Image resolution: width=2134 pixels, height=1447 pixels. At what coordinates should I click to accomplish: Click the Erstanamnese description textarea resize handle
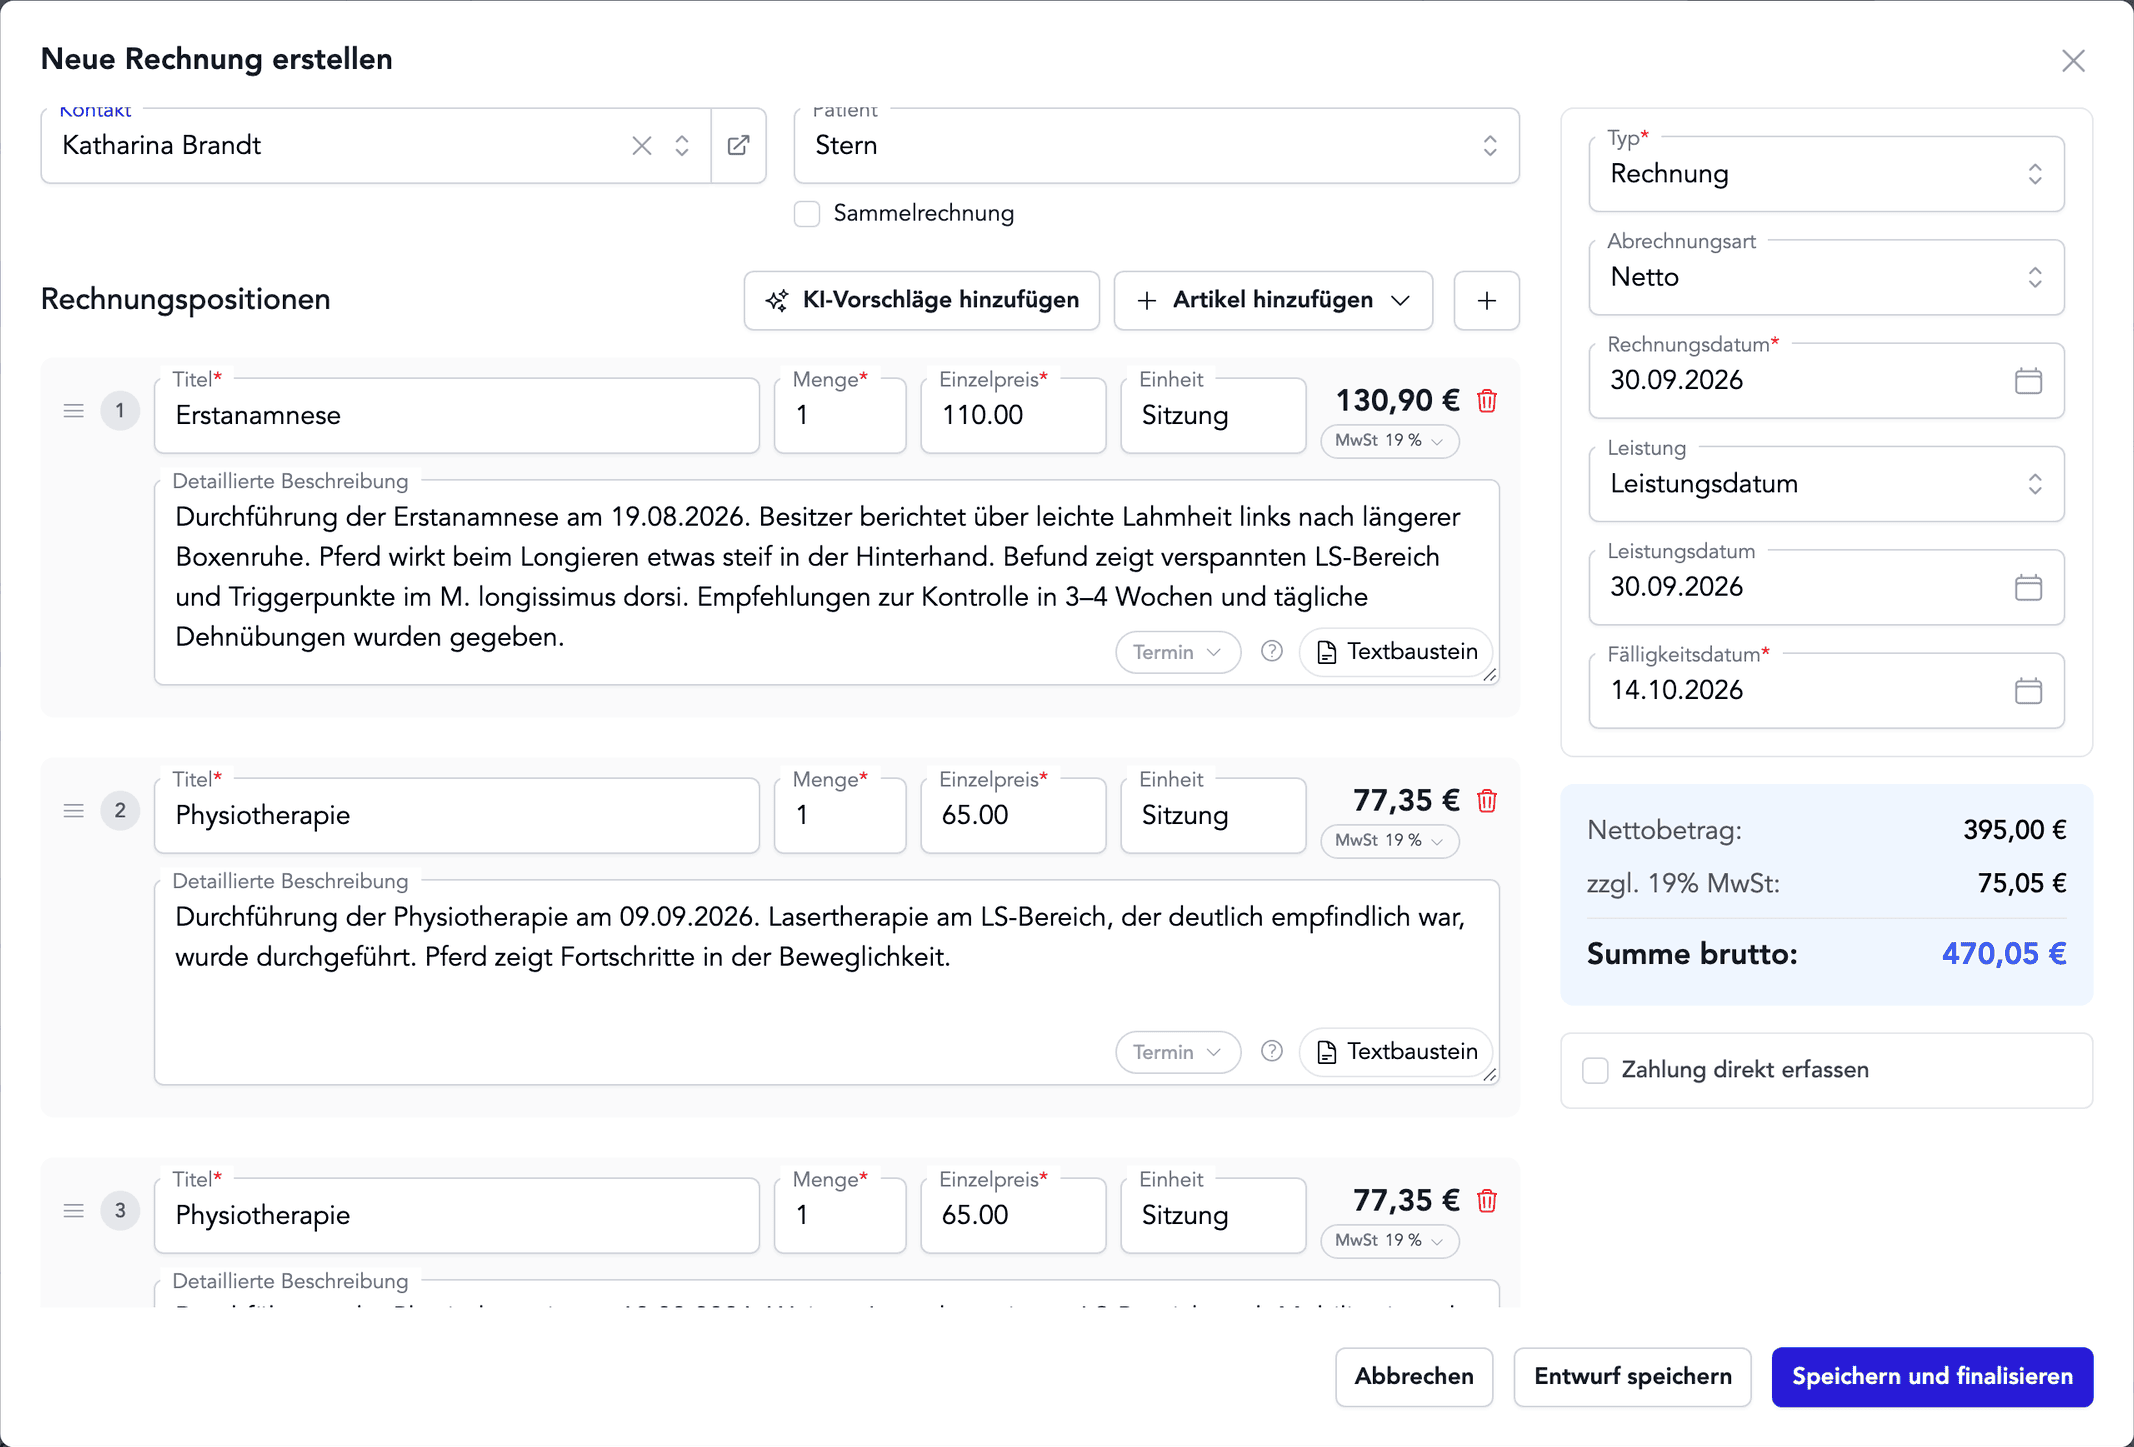[x=1490, y=676]
